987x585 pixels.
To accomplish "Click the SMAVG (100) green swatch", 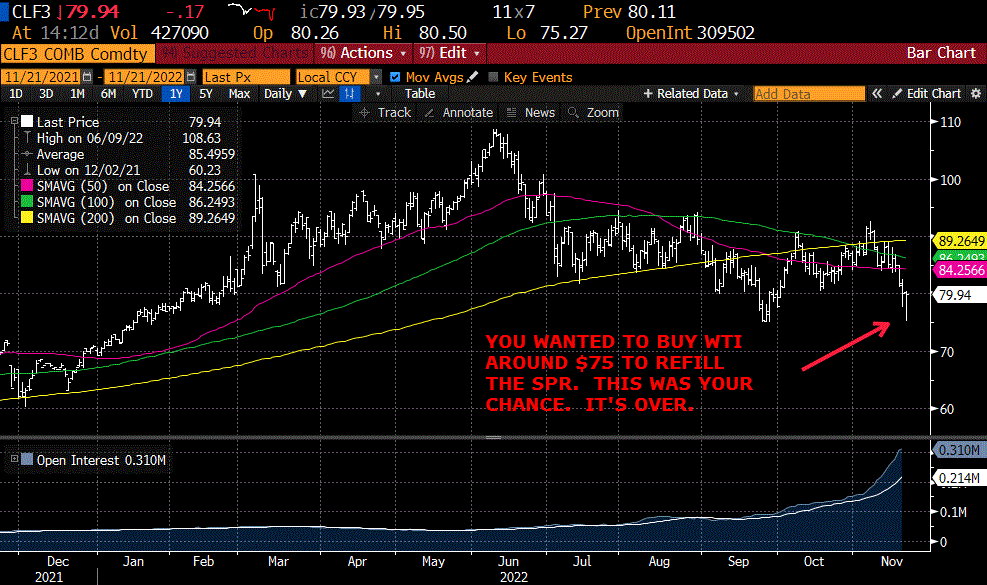I will [x=27, y=202].
